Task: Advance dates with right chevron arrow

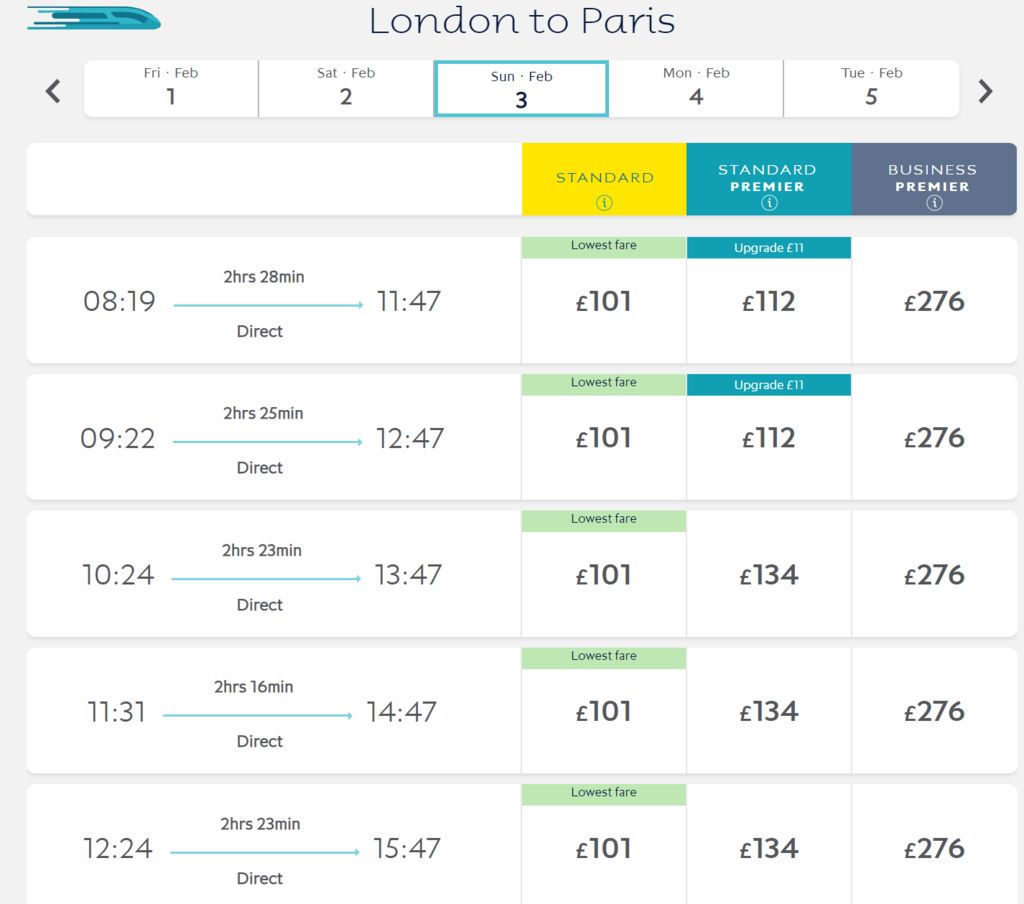Action: (985, 91)
